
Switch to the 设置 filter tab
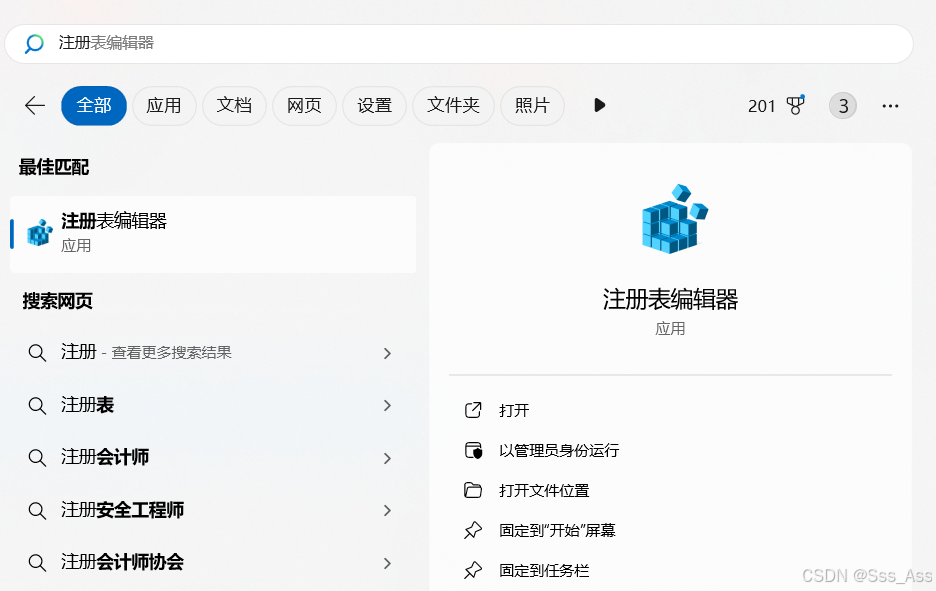pyautogui.click(x=374, y=106)
